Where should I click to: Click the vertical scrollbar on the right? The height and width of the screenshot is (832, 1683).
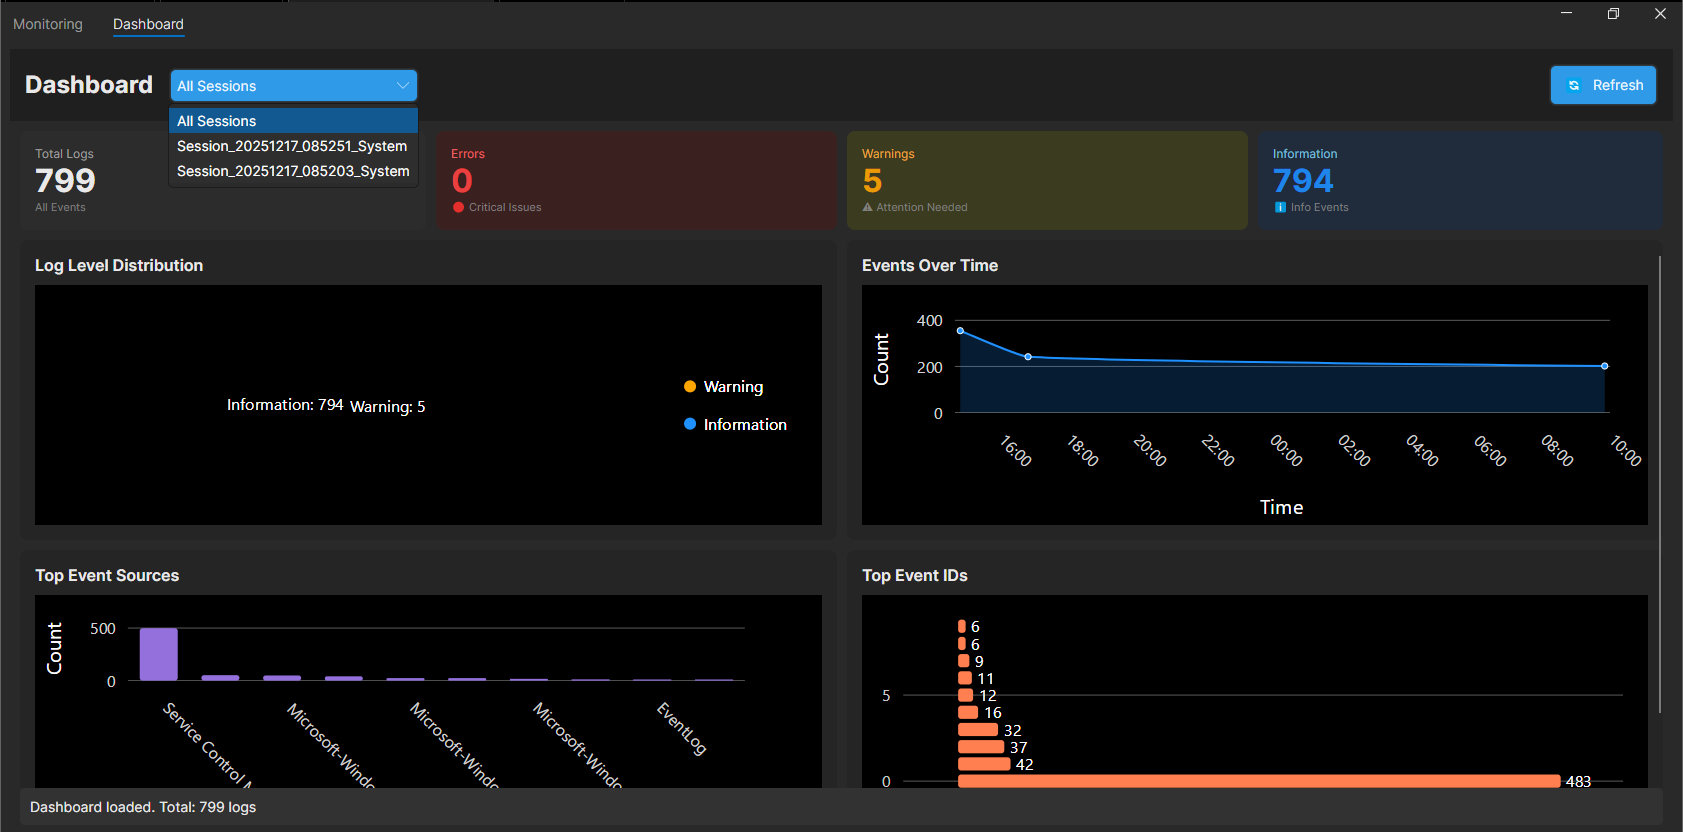(x=1660, y=484)
